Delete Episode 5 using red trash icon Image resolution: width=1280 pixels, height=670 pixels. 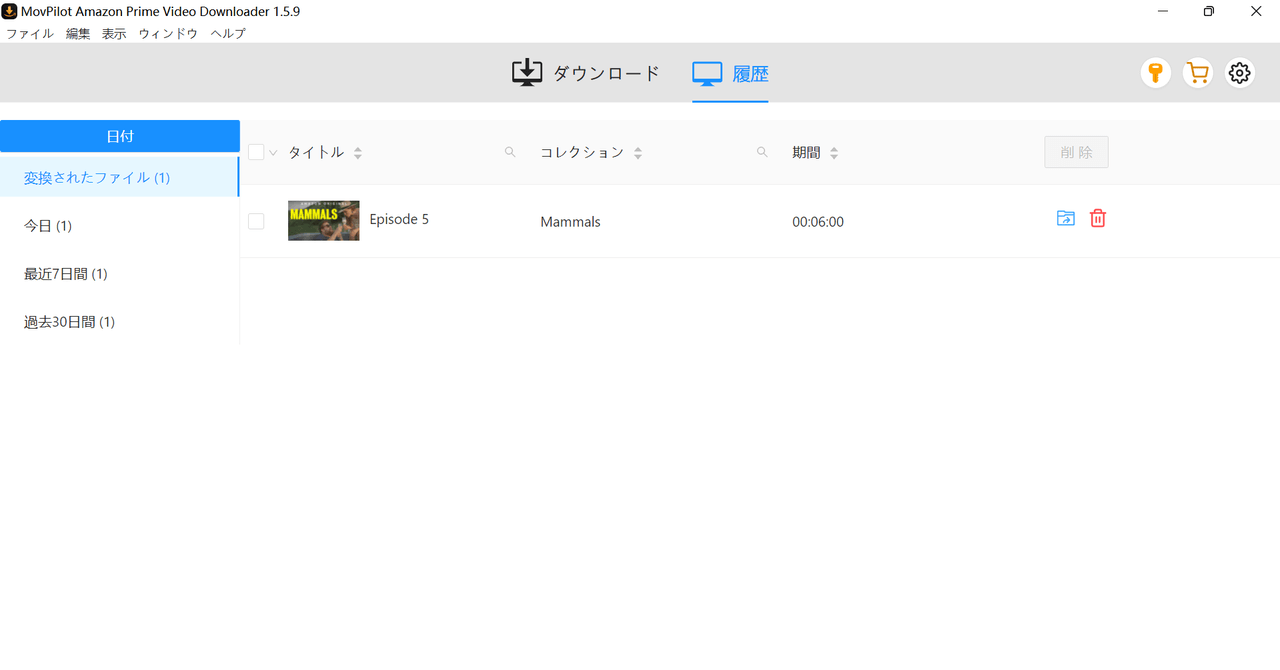tap(1098, 218)
